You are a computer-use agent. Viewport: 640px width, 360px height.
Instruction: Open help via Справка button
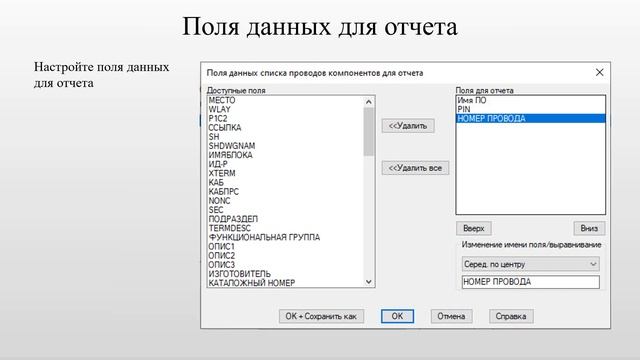pos(511,316)
